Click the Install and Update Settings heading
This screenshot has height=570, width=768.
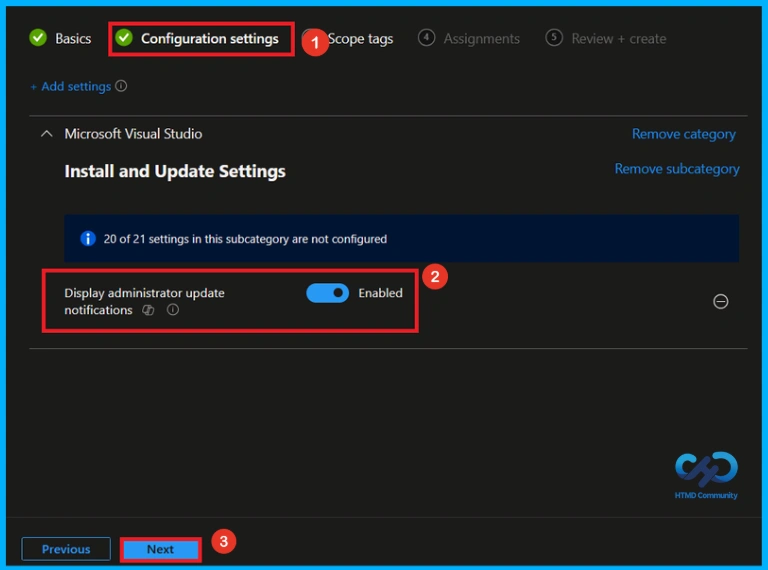(175, 171)
